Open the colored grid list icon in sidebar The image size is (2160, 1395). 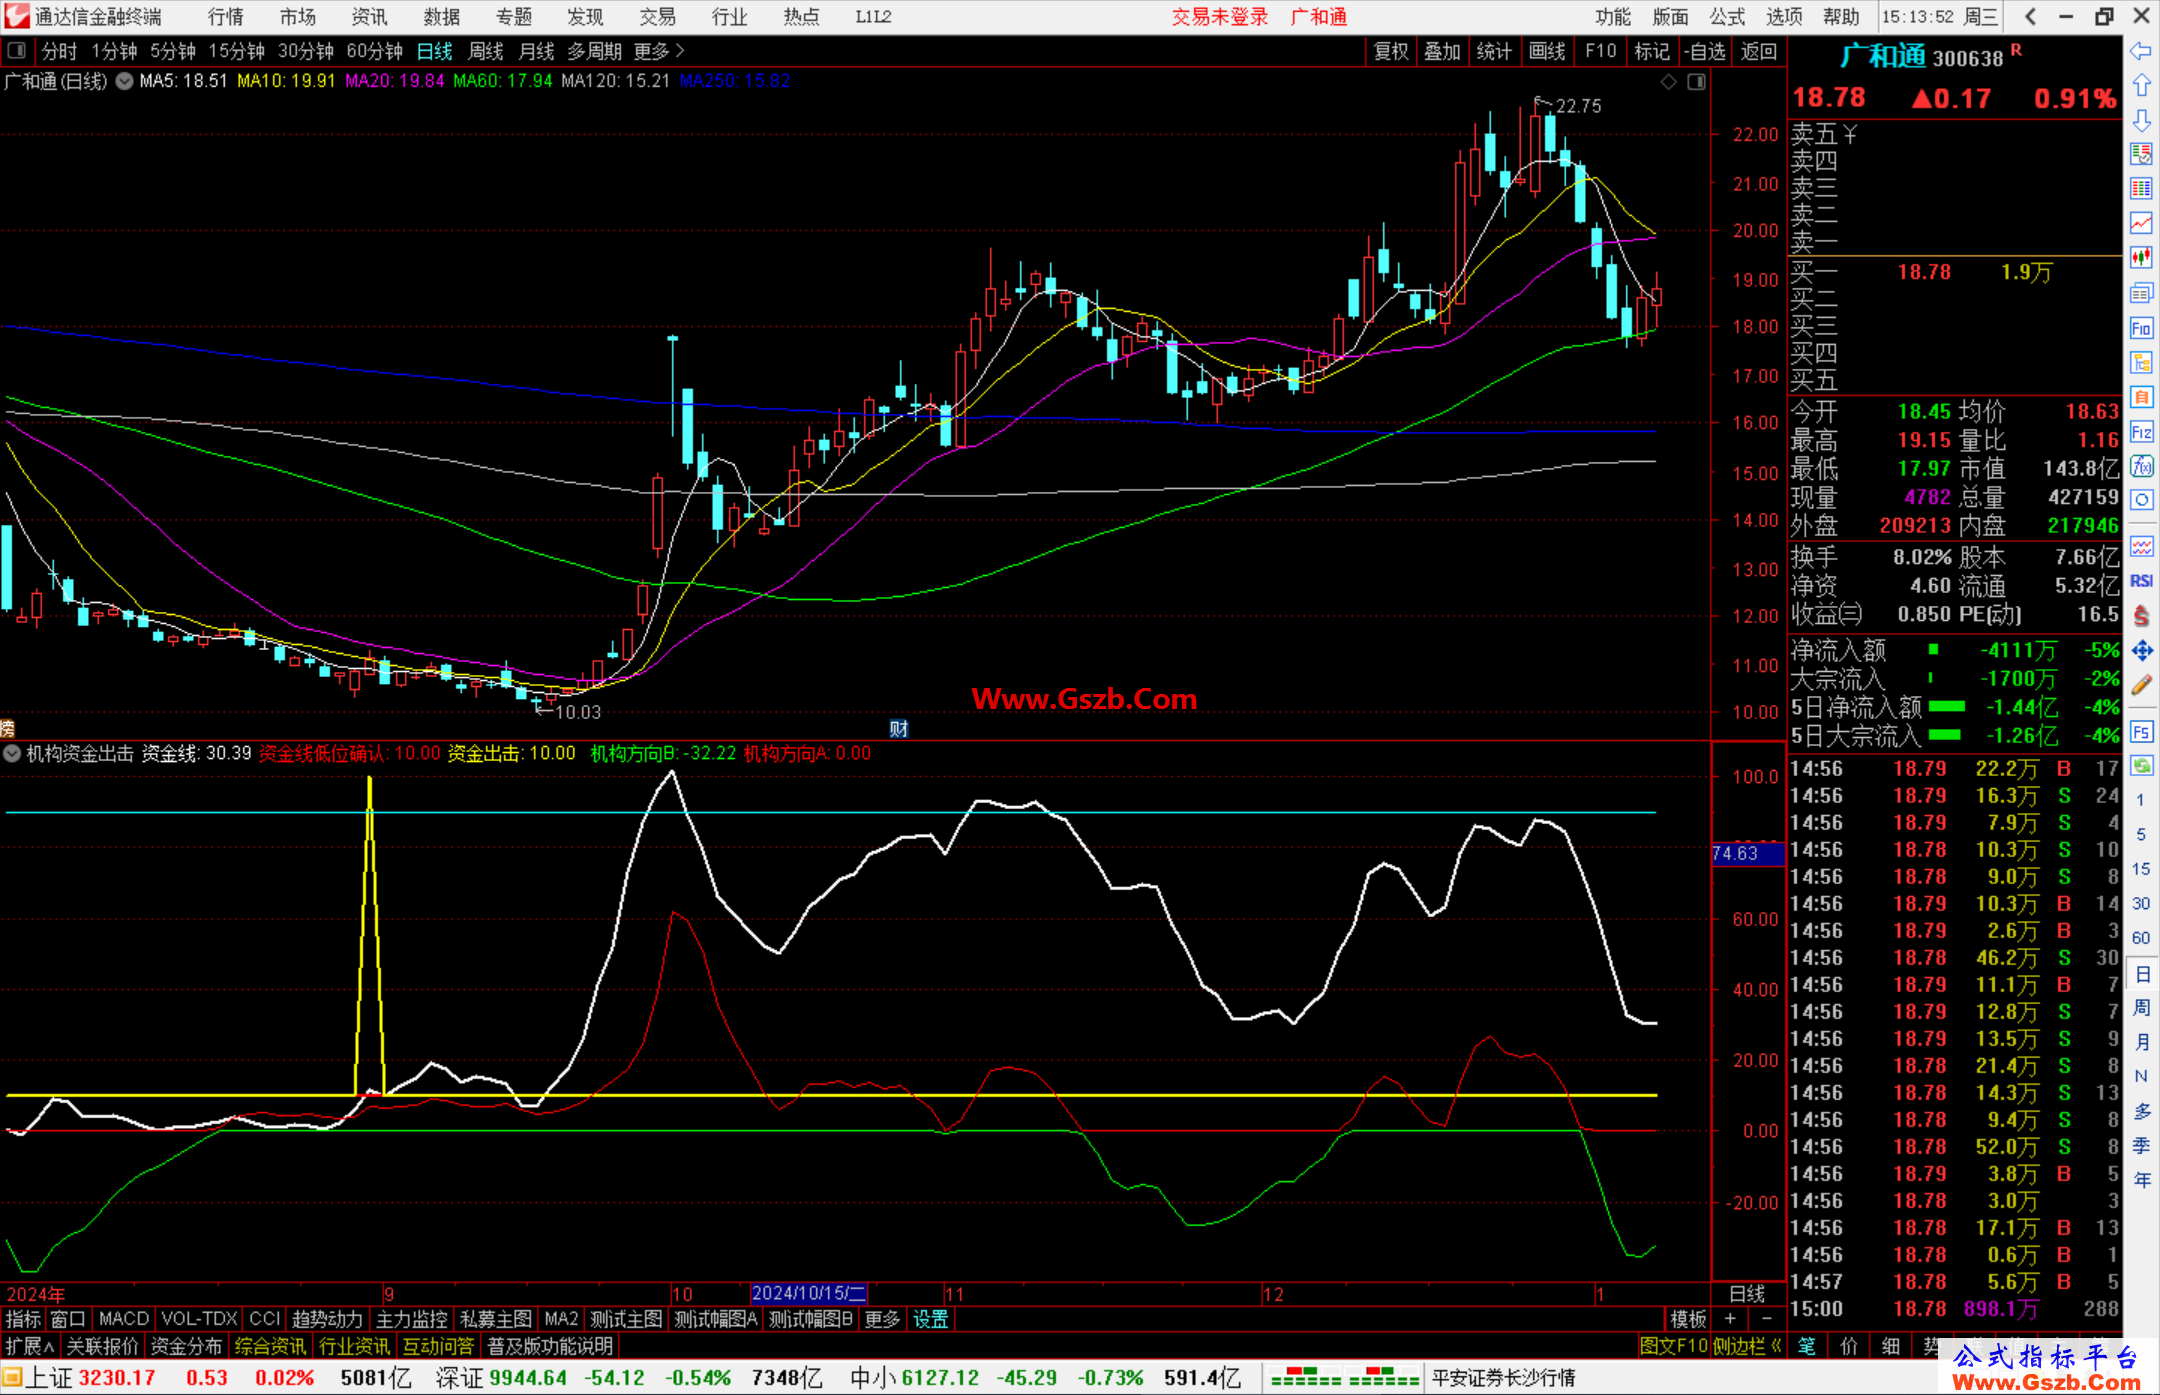point(2141,189)
